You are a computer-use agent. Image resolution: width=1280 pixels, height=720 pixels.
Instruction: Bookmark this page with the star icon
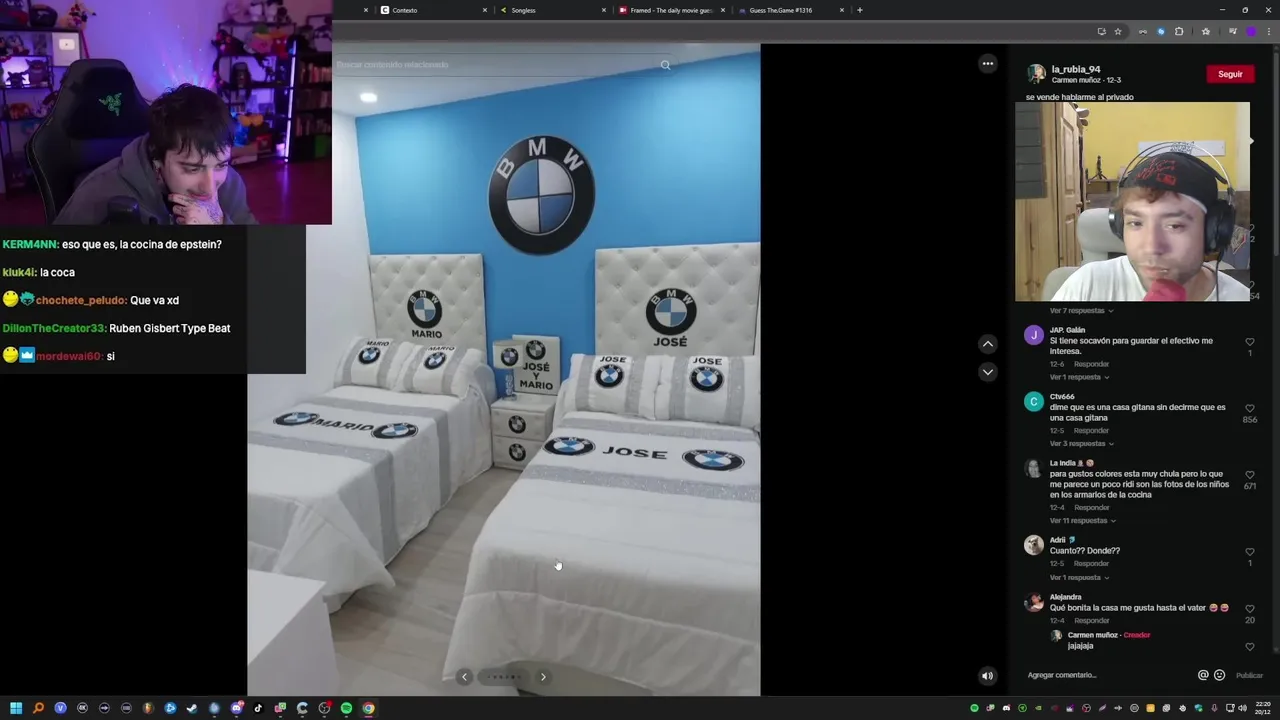click(1118, 32)
